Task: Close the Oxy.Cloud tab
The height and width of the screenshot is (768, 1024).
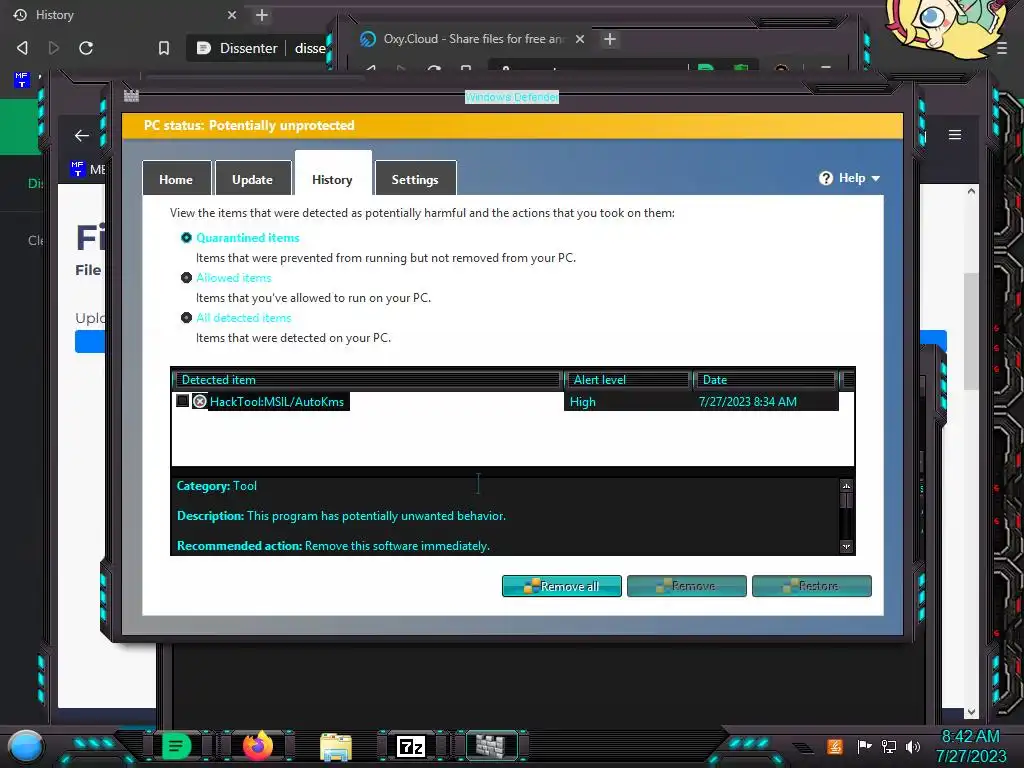Action: 580,39
